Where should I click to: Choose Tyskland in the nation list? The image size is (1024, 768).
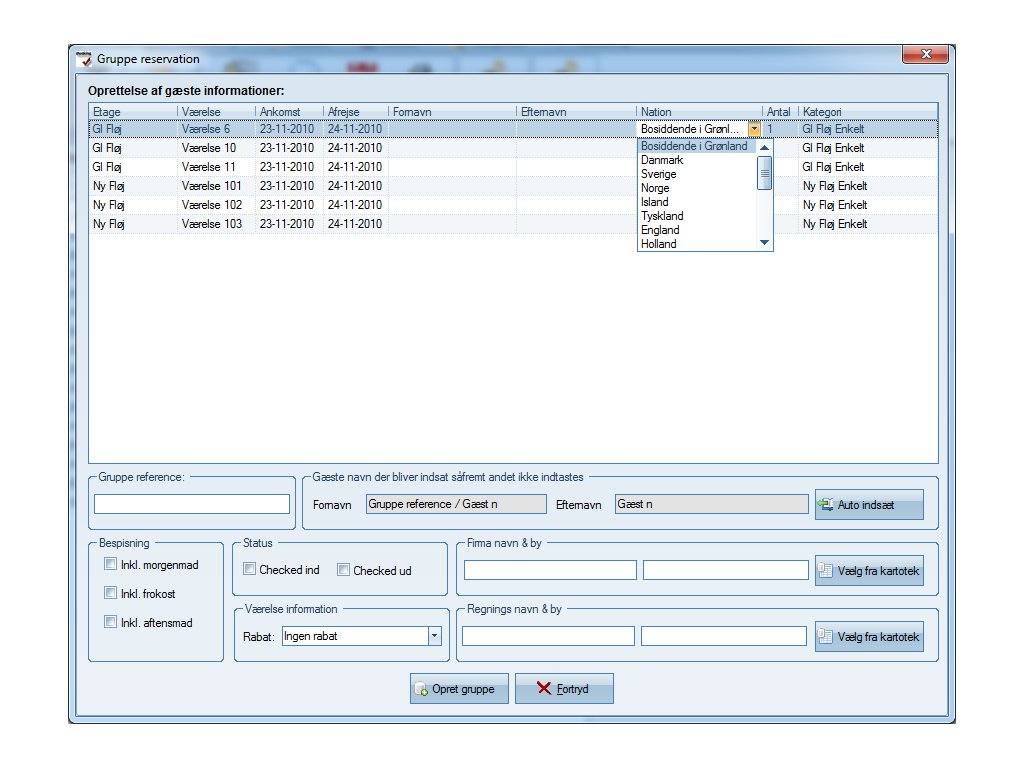[662, 216]
